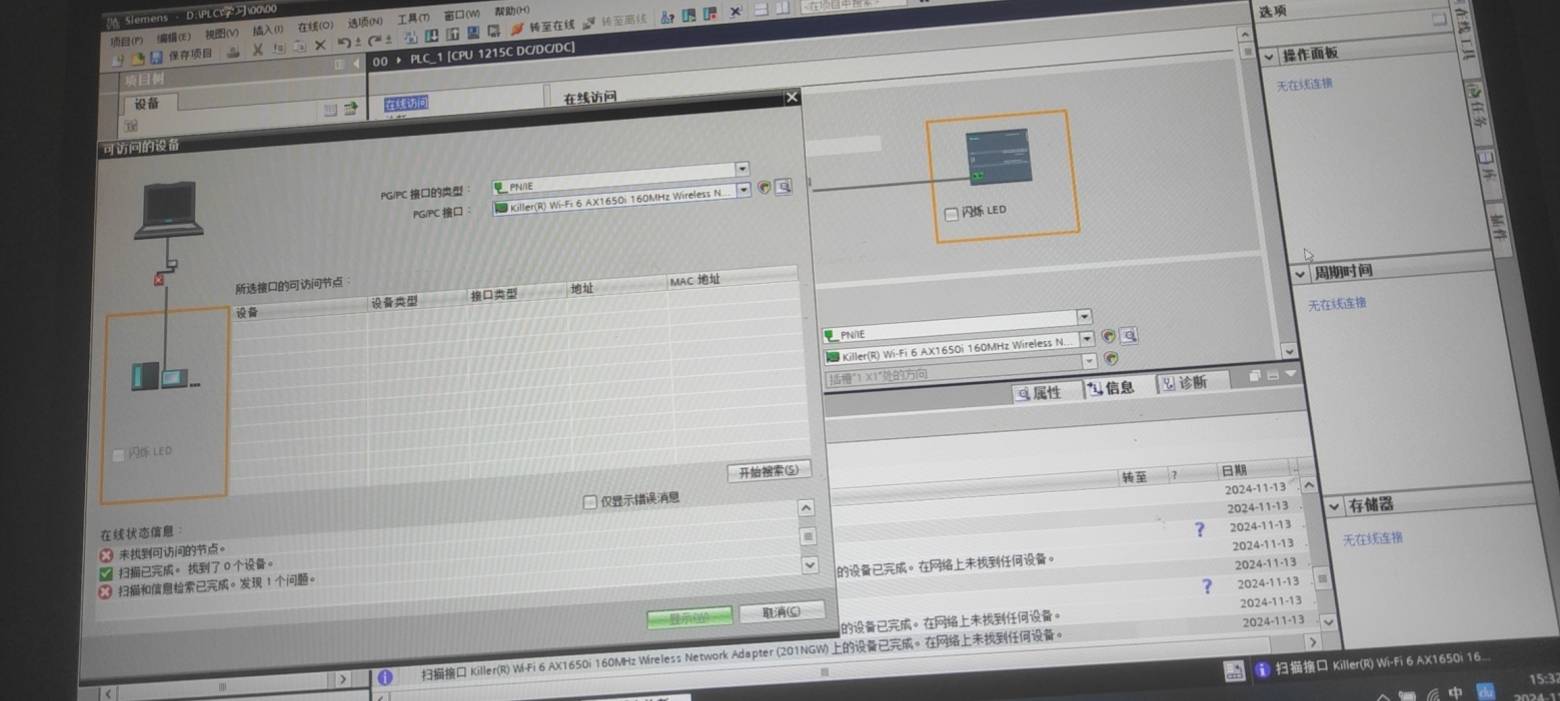This screenshot has width=1560, height=701.
Task: Click the compile icon in toolbar
Action: click(x=410, y=37)
